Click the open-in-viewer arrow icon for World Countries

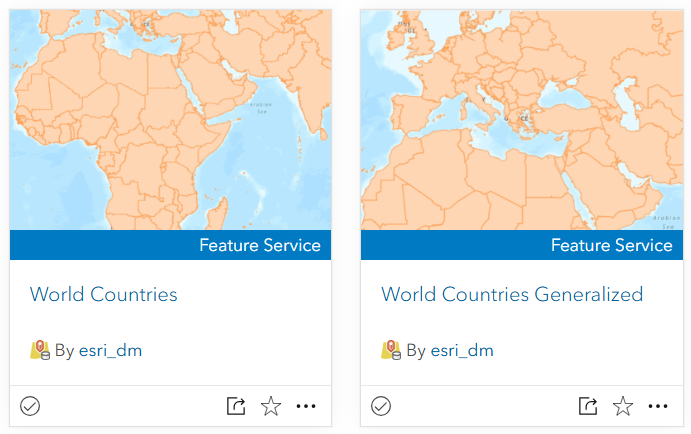pyautogui.click(x=236, y=406)
